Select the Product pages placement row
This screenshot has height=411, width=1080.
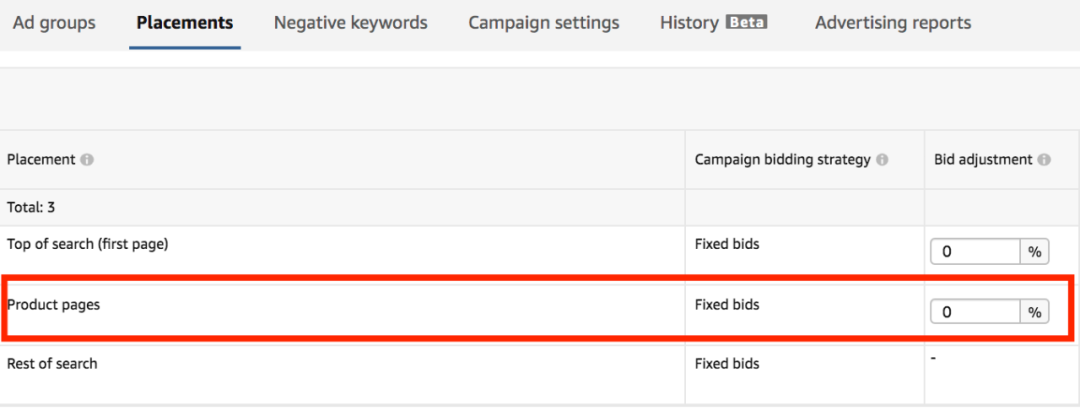[539, 308]
